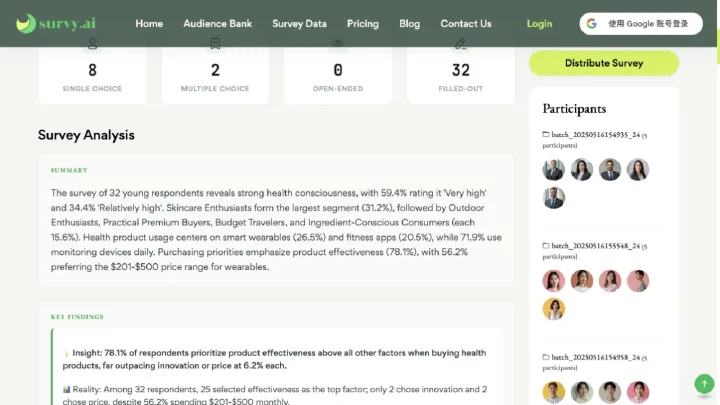Click the person icon above Single Choice

[x=92, y=44]
